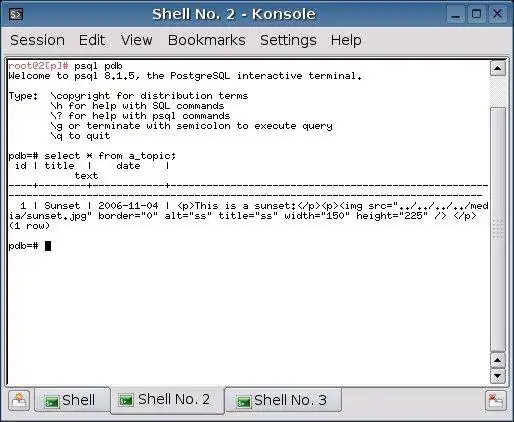Switch to the Shell tab
Image resolution: width=514 pixels, height=422 pixels.
[x=72, y=400]
